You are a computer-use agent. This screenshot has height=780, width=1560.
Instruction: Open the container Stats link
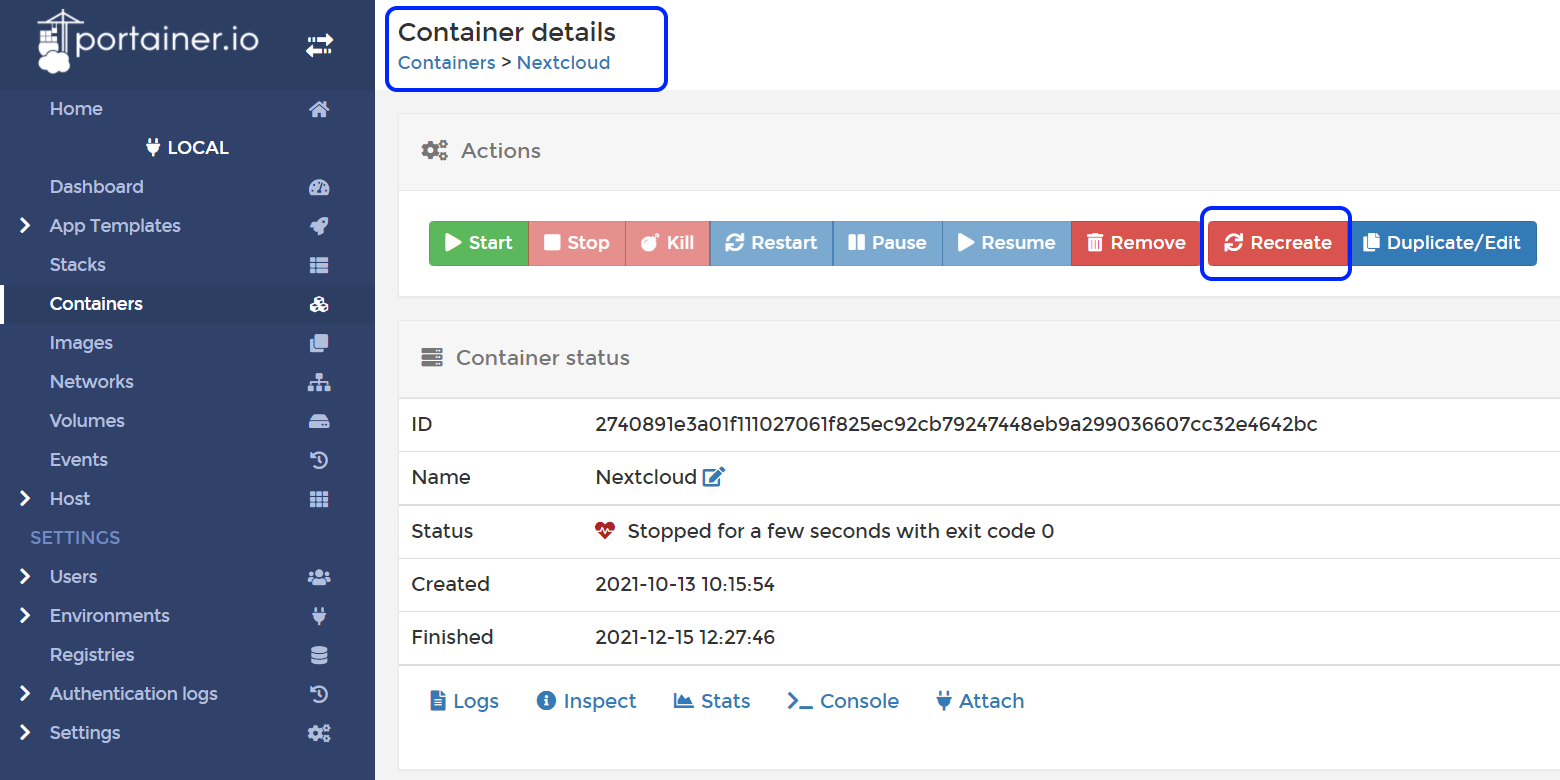[x=712, y=701]
